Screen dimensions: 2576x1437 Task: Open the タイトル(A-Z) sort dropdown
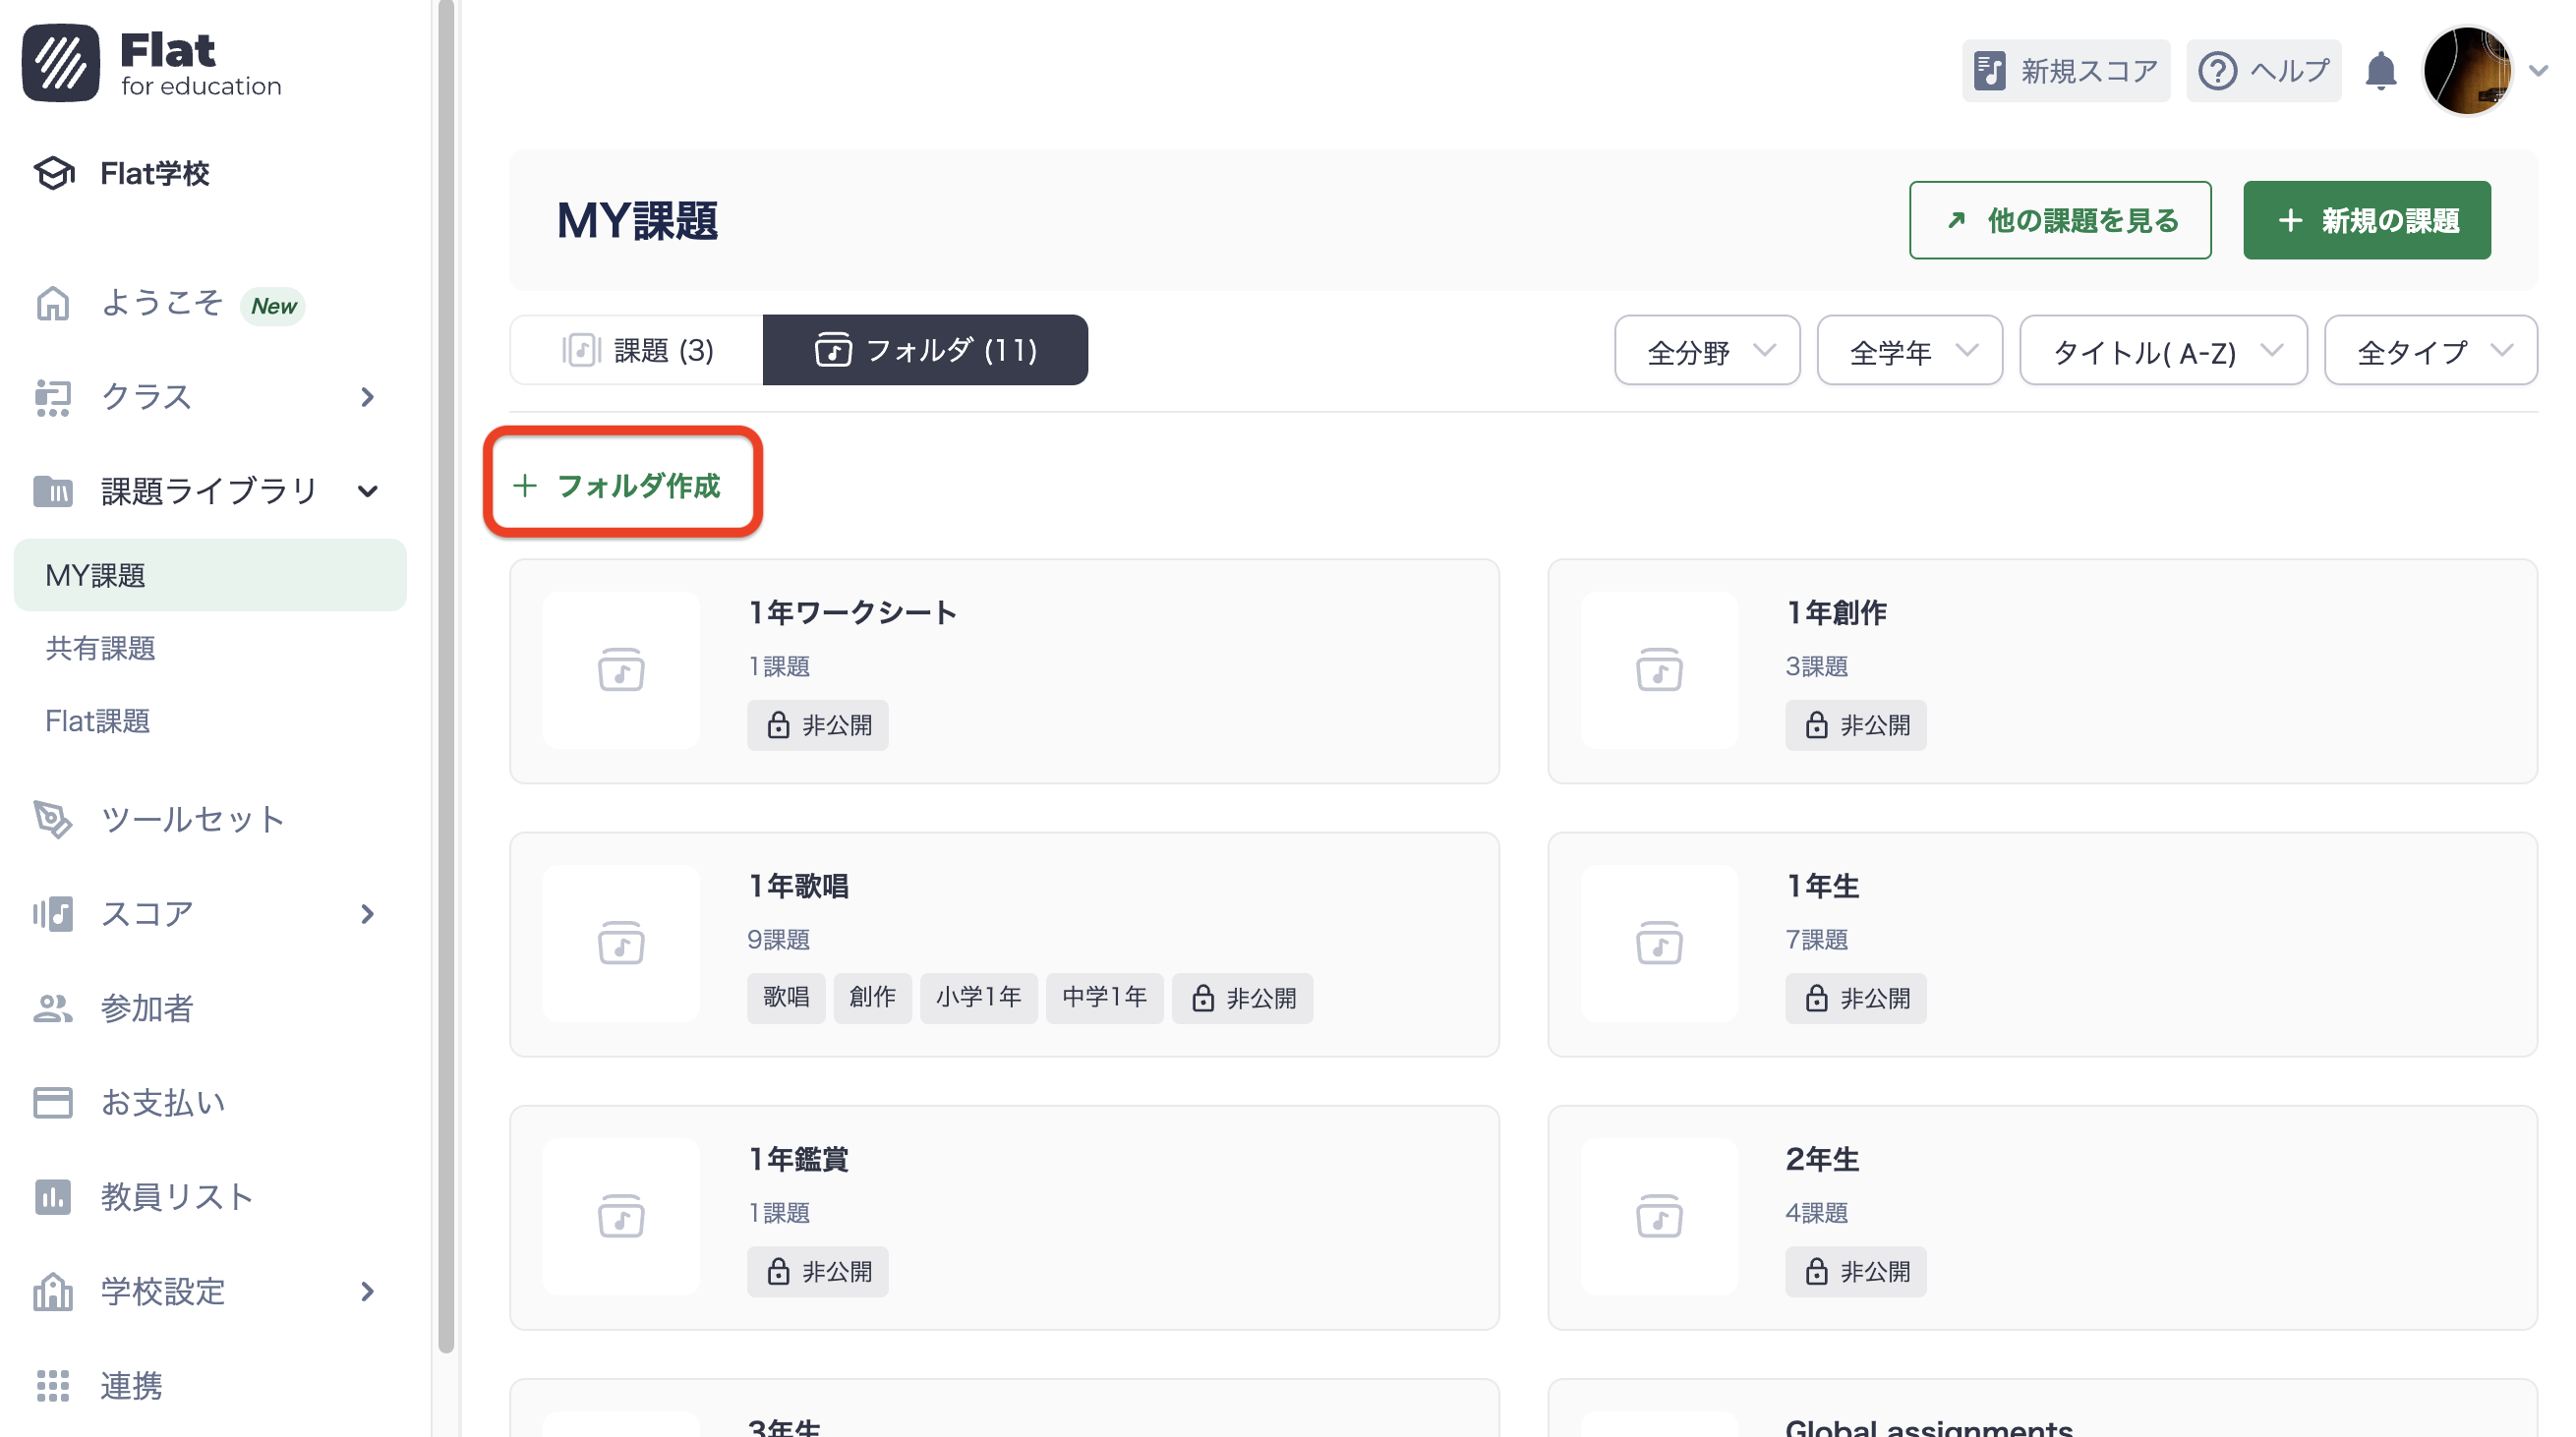point(2163,351)
